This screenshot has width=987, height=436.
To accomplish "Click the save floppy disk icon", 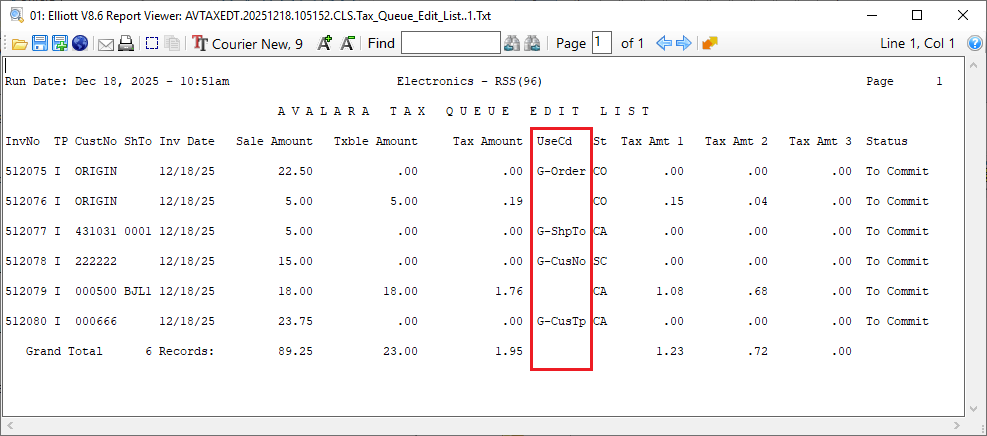I will 40,43.
